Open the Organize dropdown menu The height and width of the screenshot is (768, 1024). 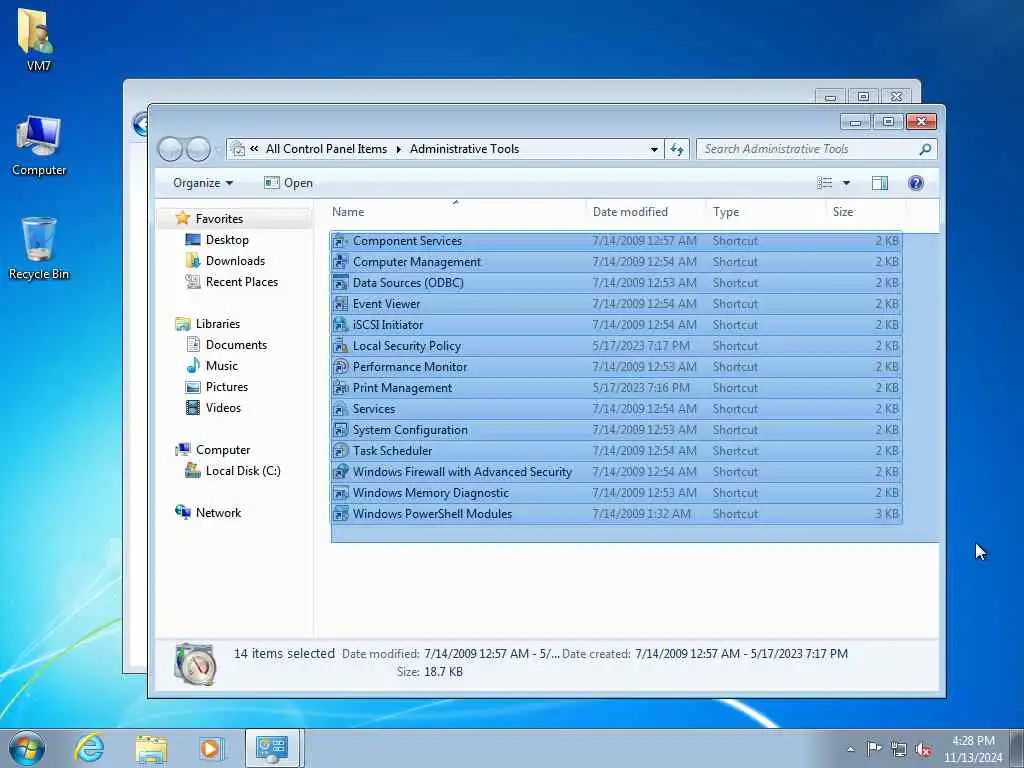202,184
